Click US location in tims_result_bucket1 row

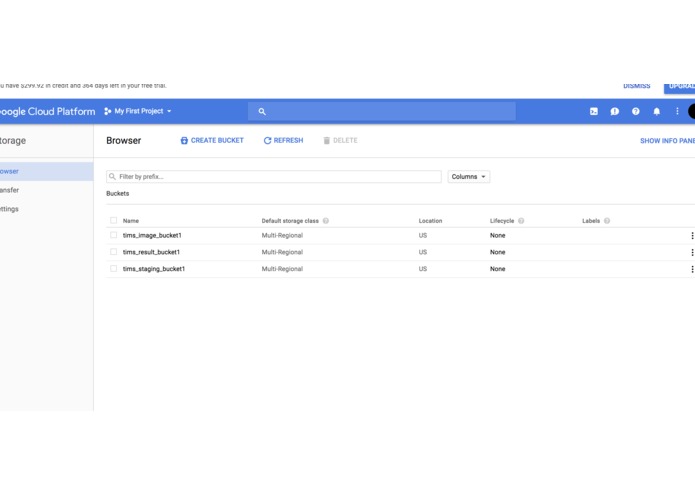[423, 252]
